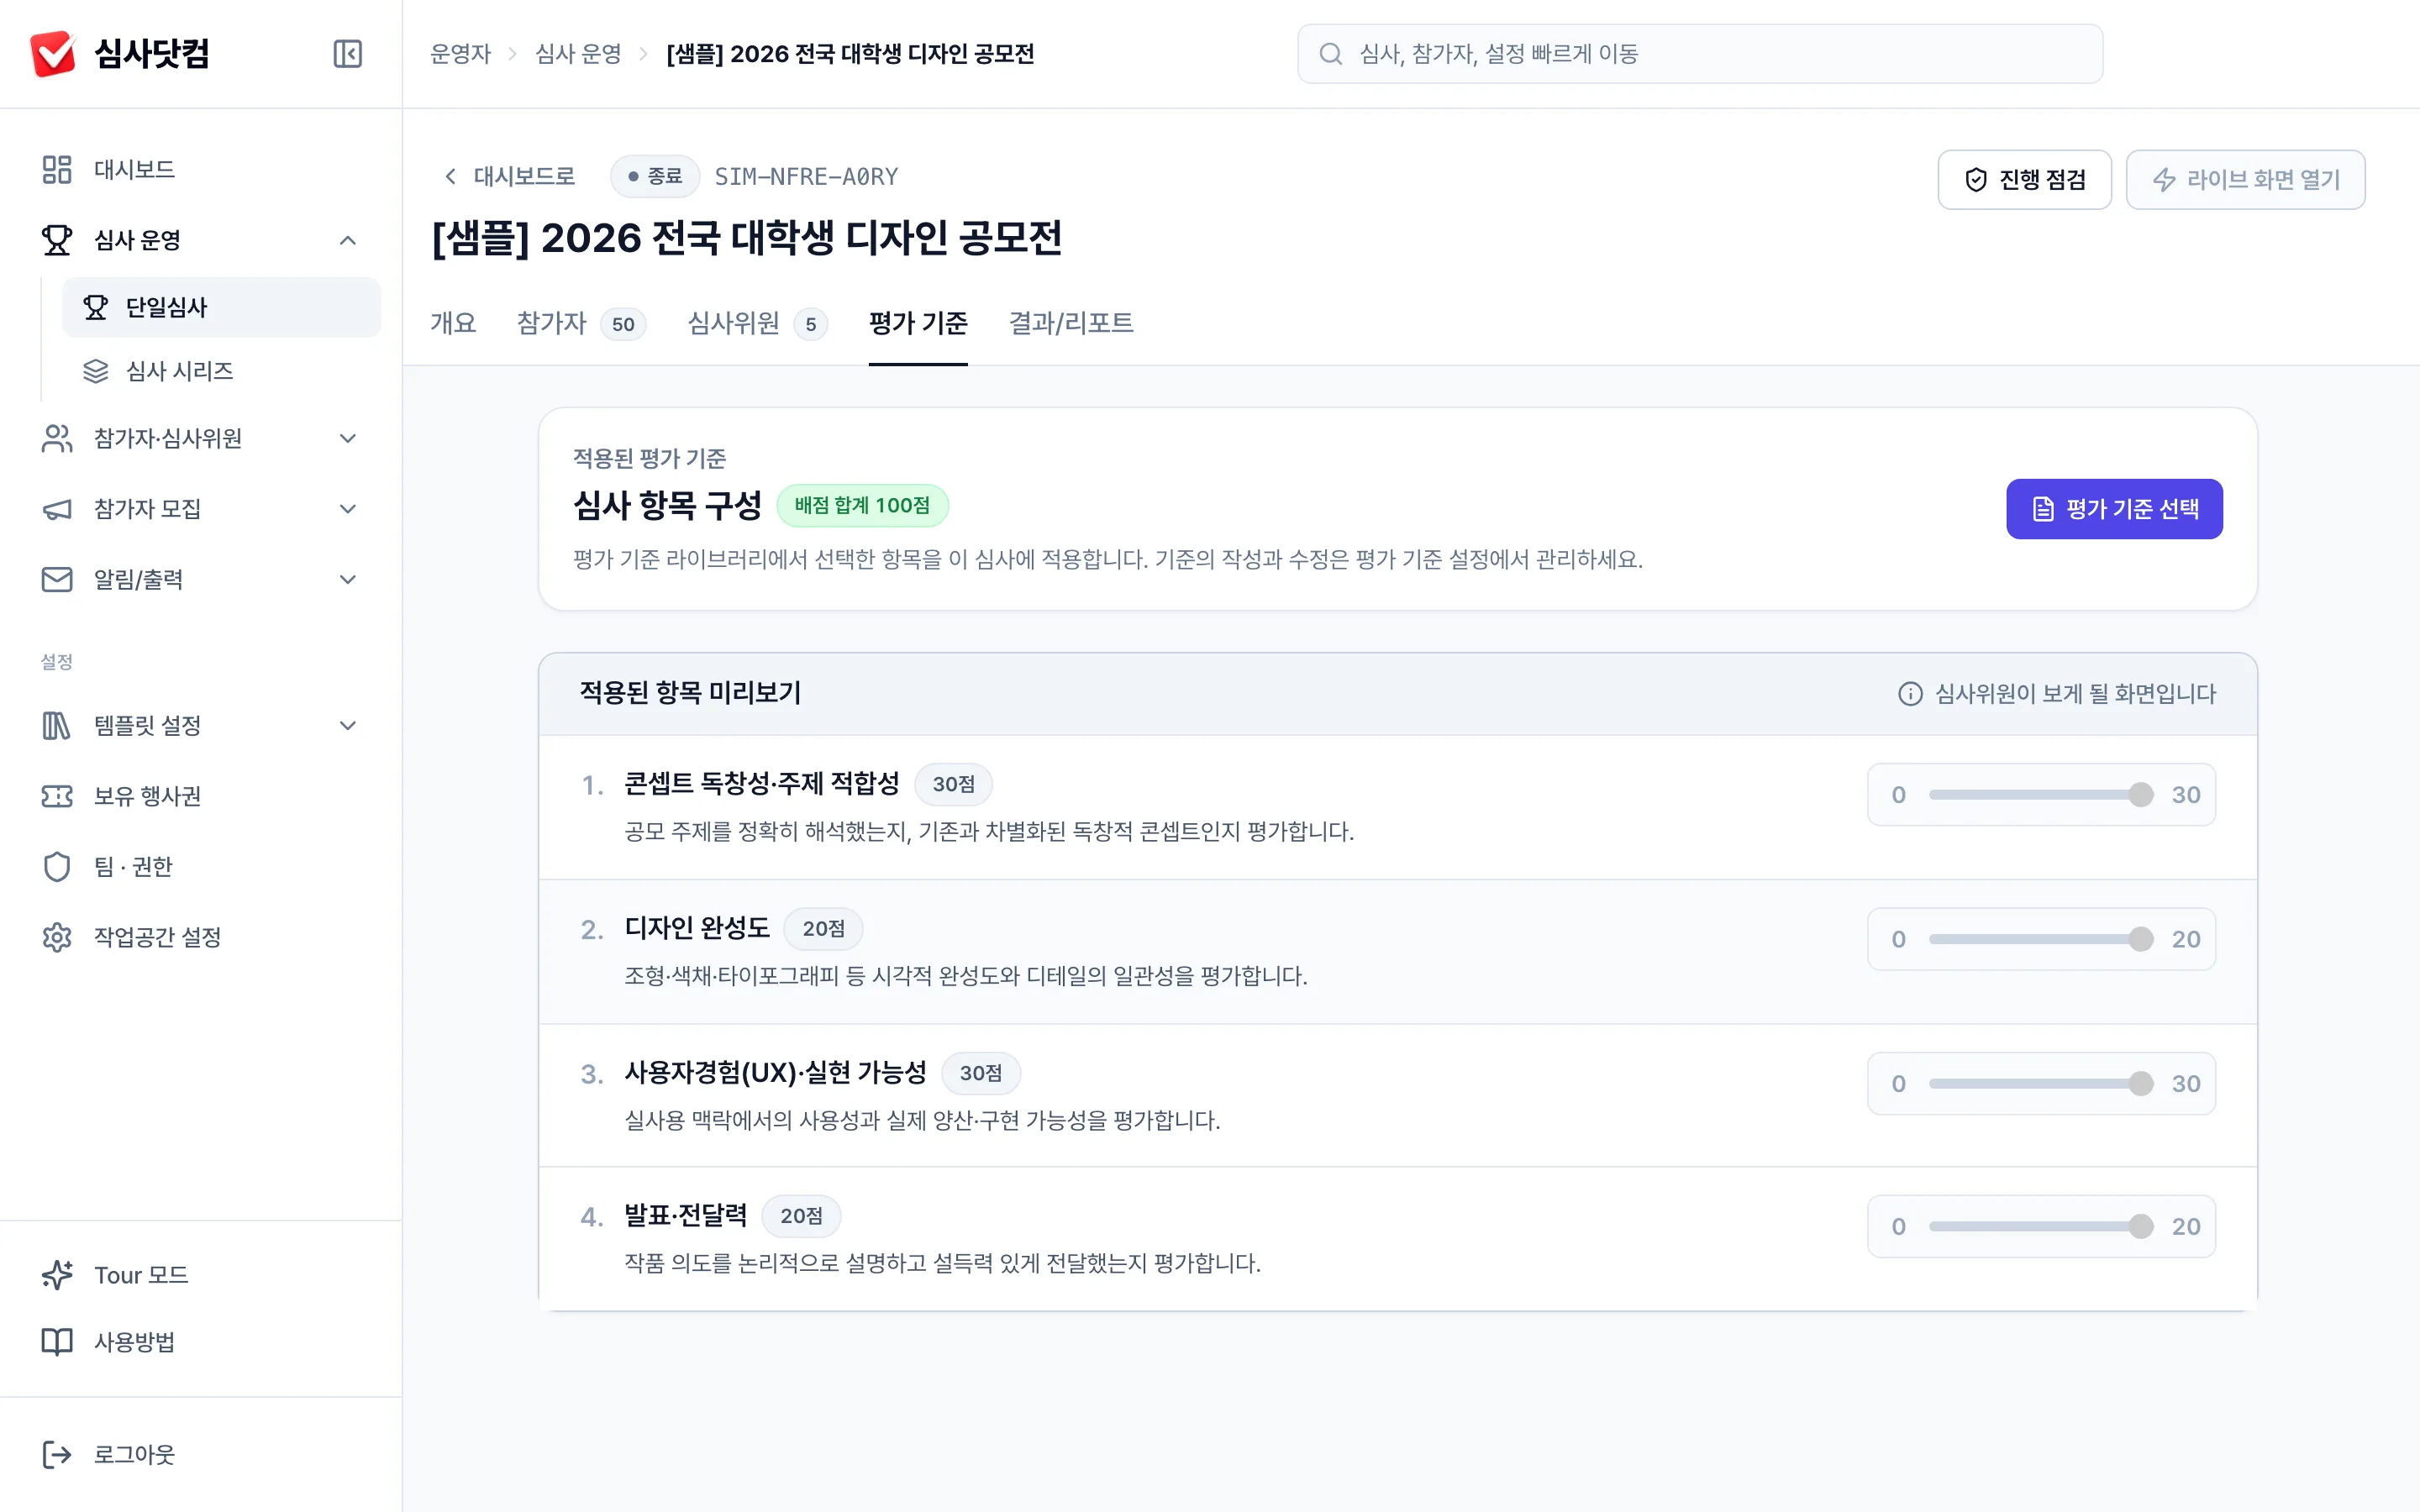Click the shield-check icon in 진행 점검
This screenshot has height=1512, width=2420.
tap(1976, 179)
